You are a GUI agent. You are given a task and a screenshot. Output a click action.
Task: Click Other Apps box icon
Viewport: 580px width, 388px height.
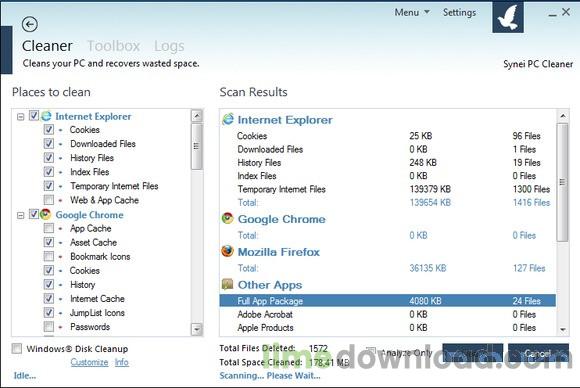point(227,284)
